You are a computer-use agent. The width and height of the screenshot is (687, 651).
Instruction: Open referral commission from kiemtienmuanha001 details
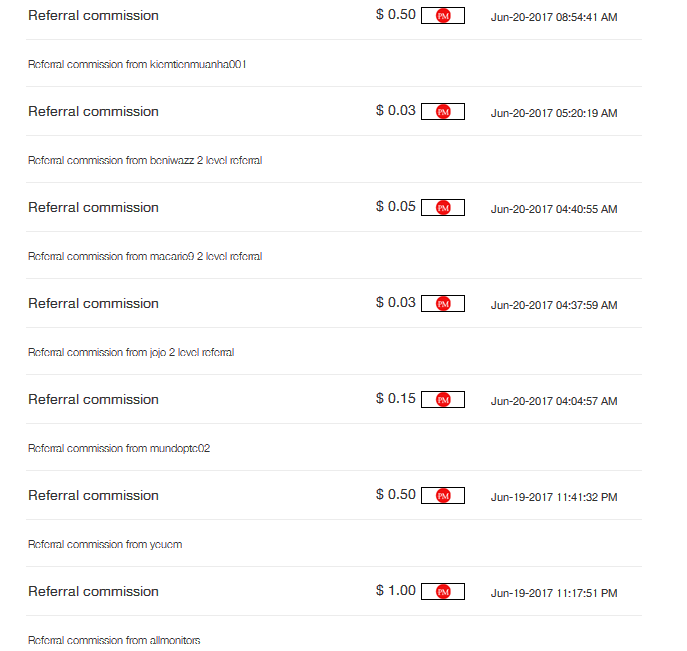pyautogui.click(x=137, y=65)
